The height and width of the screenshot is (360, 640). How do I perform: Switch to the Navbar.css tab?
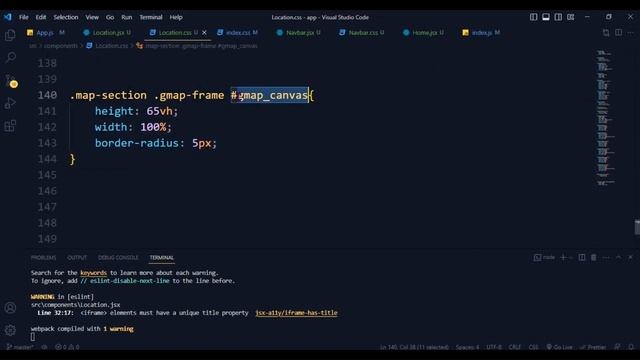click(x=362, y=33)
